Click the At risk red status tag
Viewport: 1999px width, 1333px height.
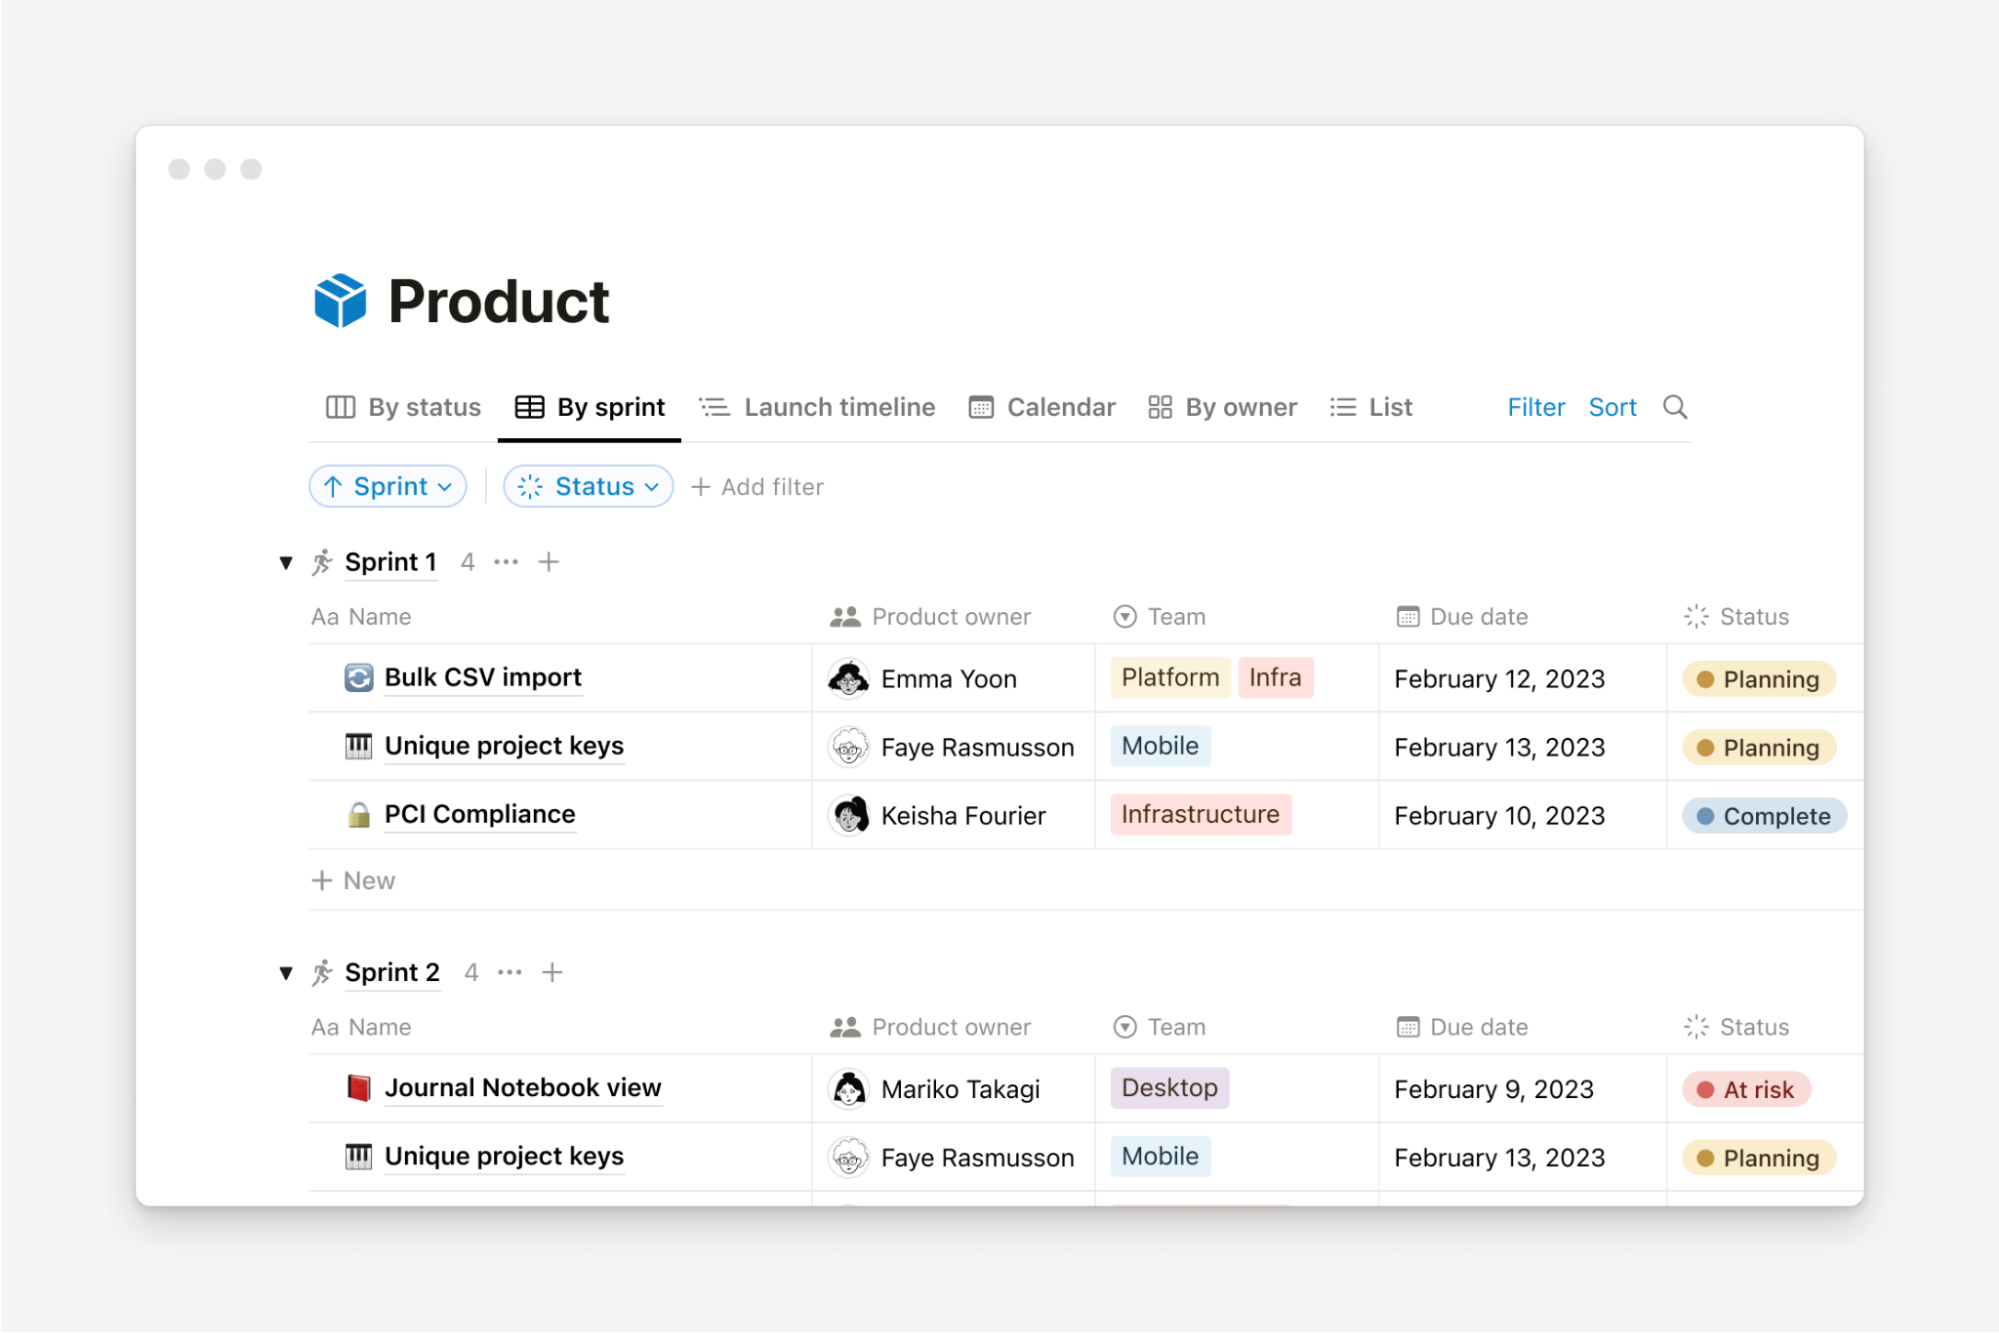pyautogui.click(x=1746, y=1090)
